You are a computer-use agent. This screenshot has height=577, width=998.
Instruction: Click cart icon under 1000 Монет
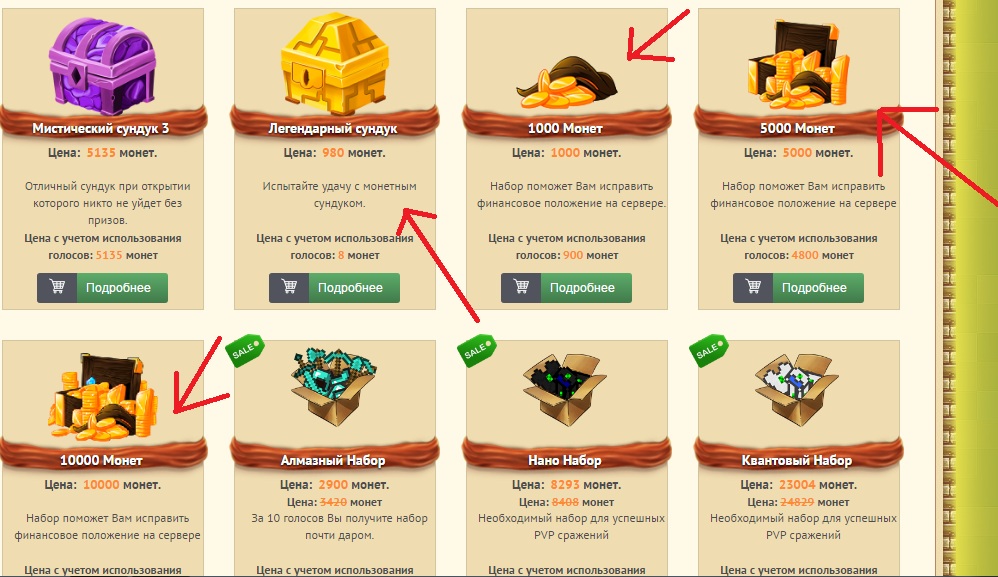521,288
